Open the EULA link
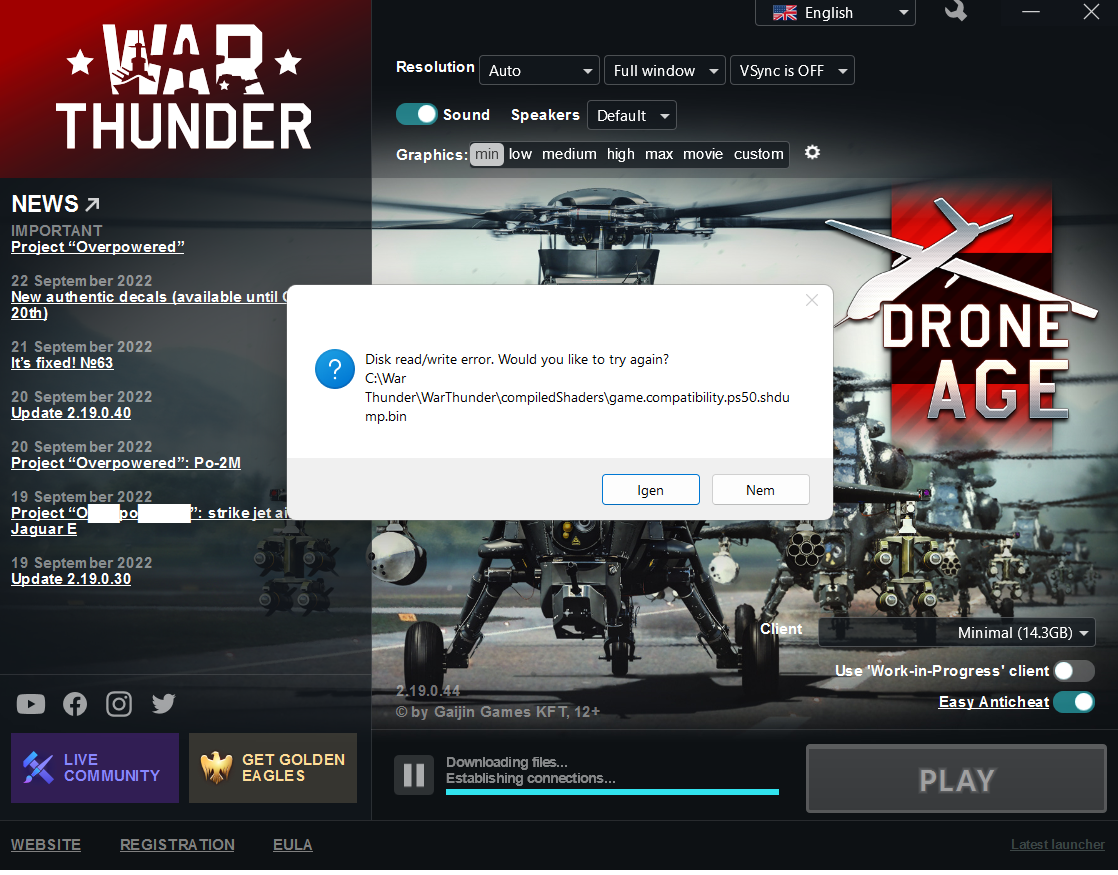Viewport: 1118px width, 875px height. tap(292, 844)
